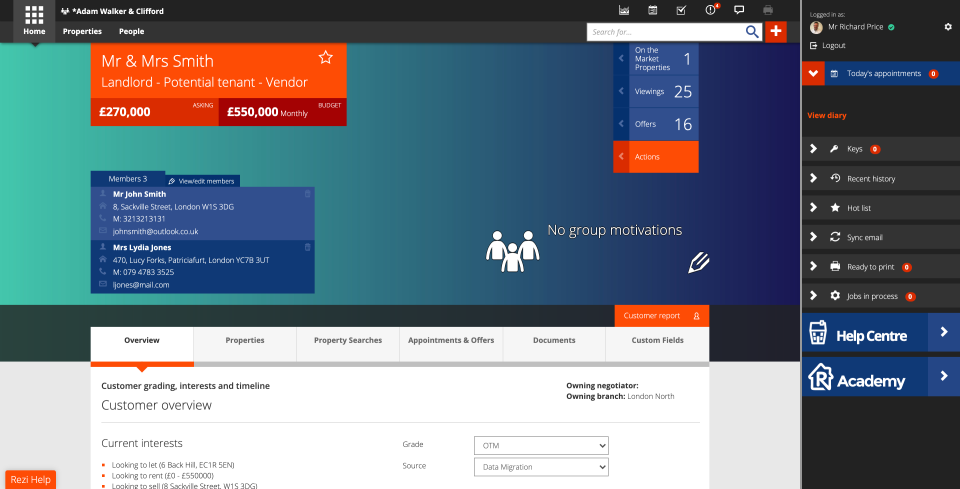Image resolution: width=960 pixels, height=489 pixels.
Task: Delete member Mrs Lydia Jones trash icon
Action: click(x=307, y=247)
